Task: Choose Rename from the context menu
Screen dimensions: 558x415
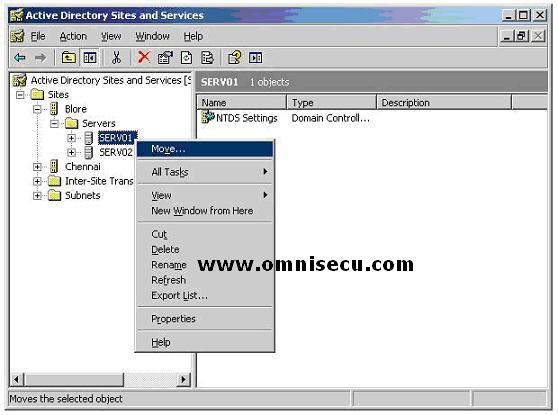Action: point(205,265)
